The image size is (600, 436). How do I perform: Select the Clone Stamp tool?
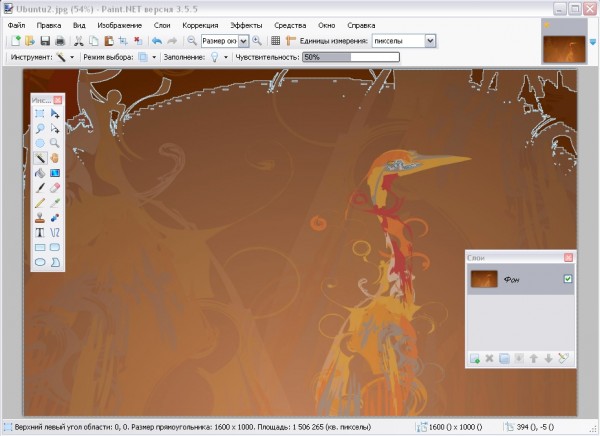coord(40,218)
